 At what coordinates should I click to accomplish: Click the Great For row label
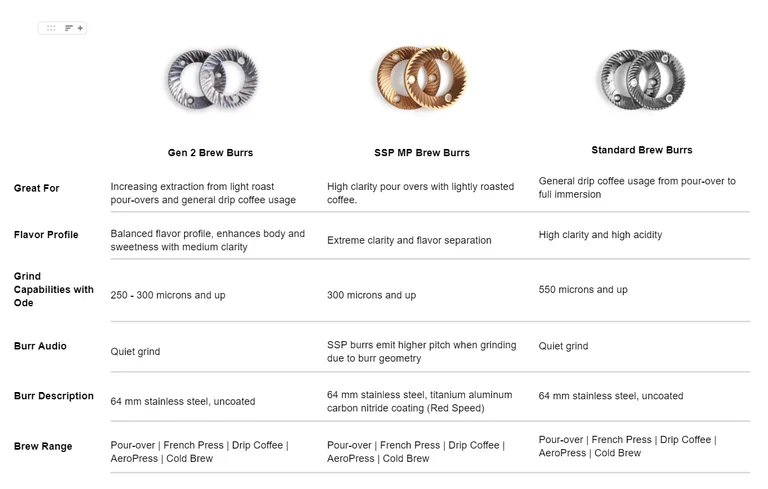36,188
